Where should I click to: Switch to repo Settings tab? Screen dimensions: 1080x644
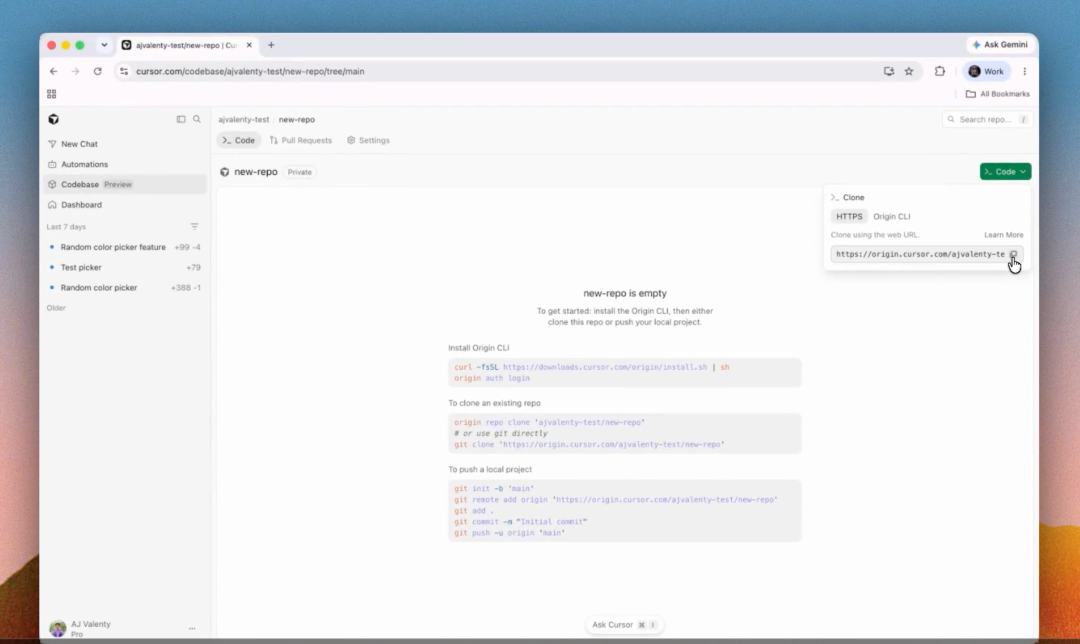pyautogui.click(x=368, y=141)
